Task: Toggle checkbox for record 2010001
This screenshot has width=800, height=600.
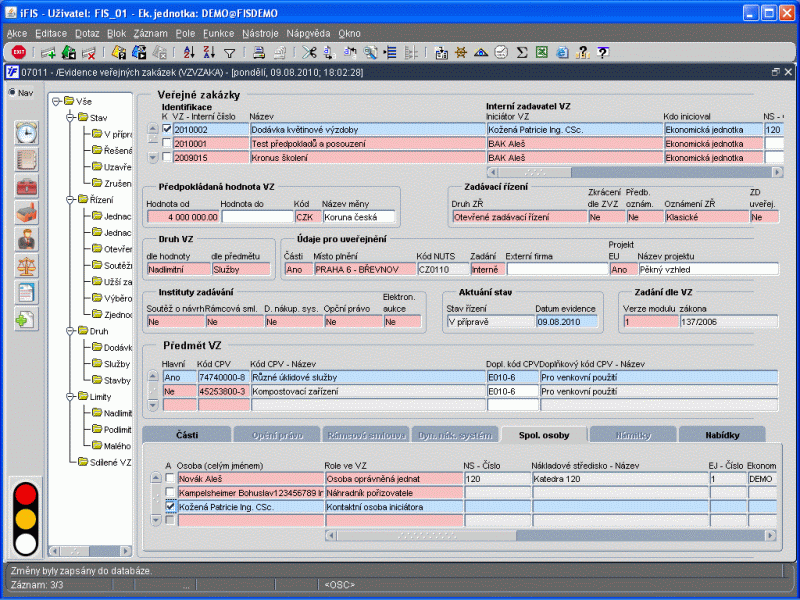Action: pyautogui.click(x=167, y=143)
